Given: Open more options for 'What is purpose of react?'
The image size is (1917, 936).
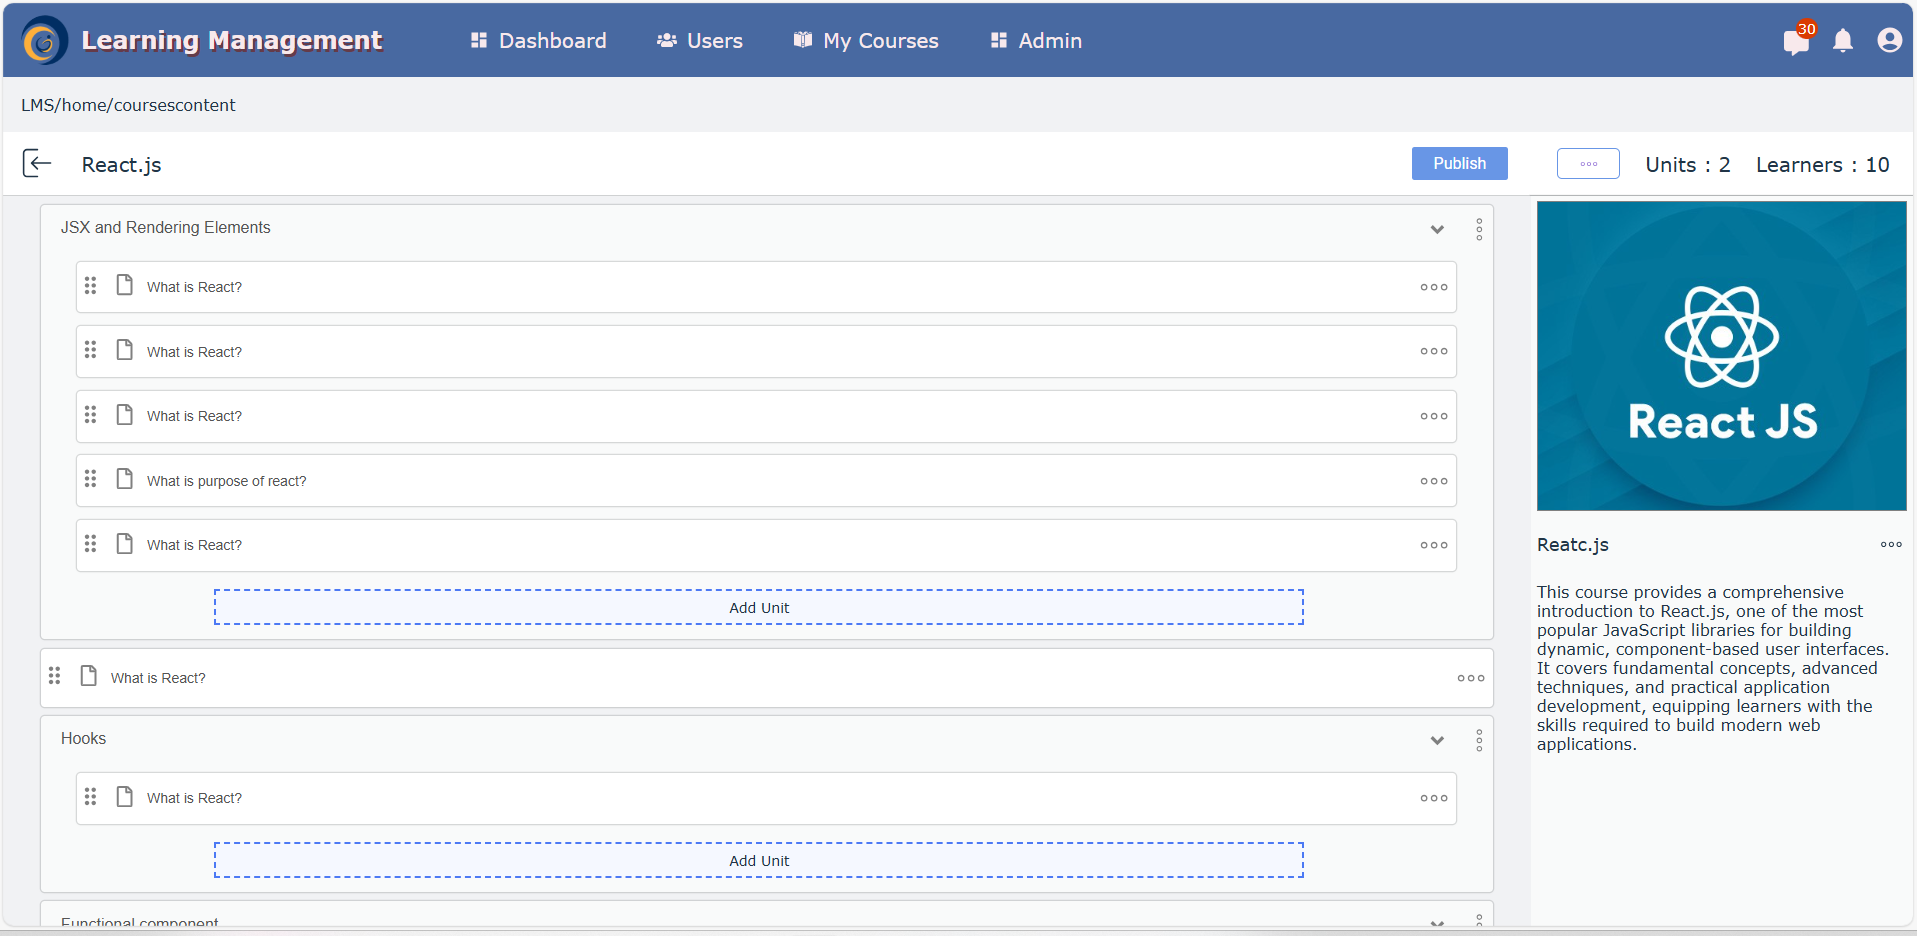Looking at the screenshot, I should [1434, 481].
